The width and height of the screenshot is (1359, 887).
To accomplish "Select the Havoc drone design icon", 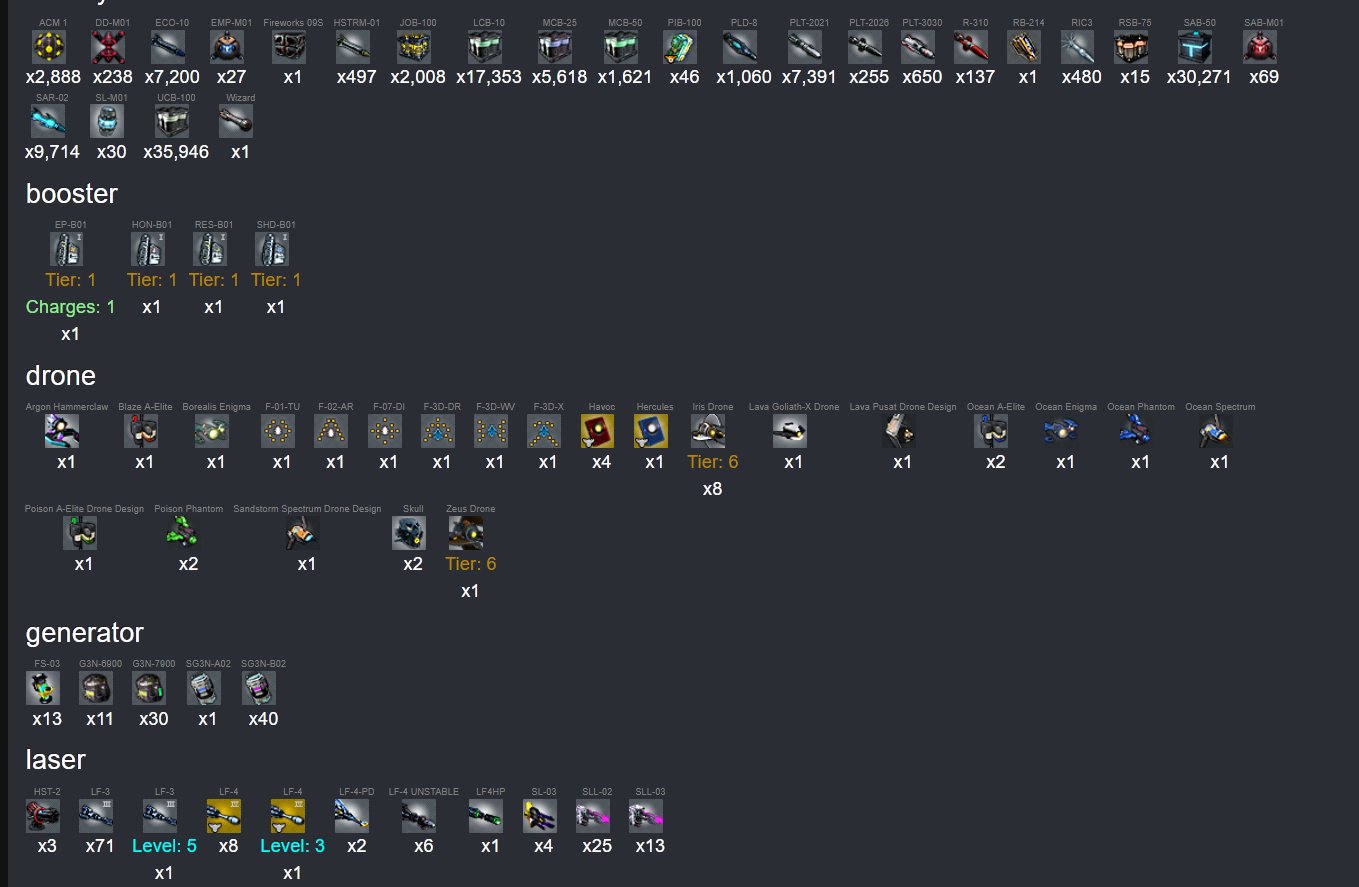I will [x=598, y=431].
